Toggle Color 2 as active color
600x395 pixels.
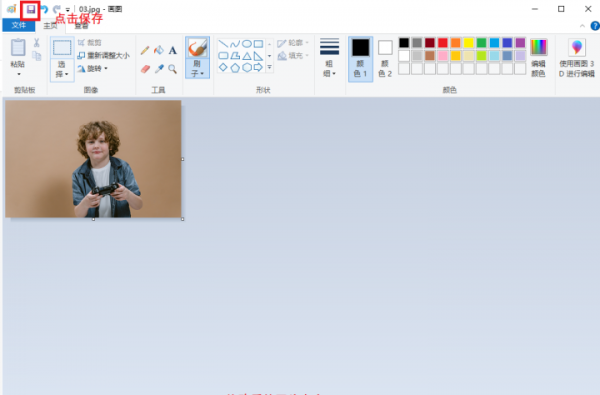(385, 59)
